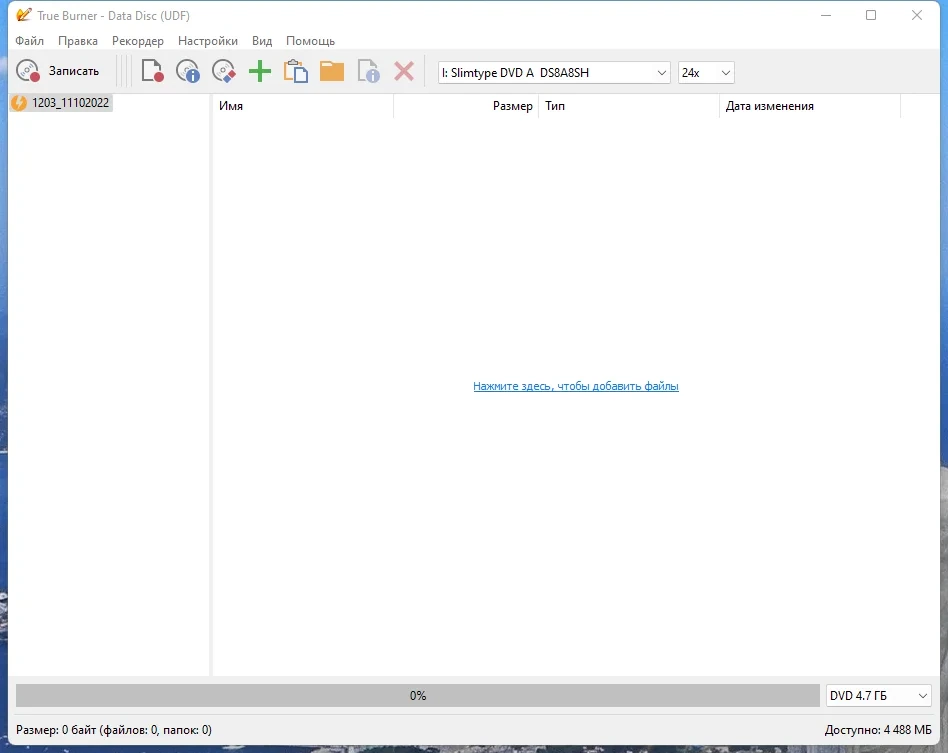This screenshot has width=948, height=753.
Task: Close the True Burner window
Action: [x=917, y=15]
